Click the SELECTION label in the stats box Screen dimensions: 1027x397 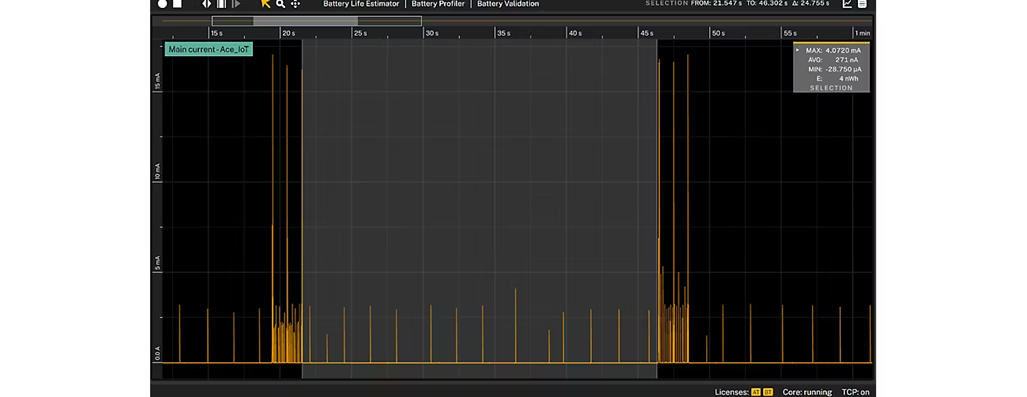point(831,88)
